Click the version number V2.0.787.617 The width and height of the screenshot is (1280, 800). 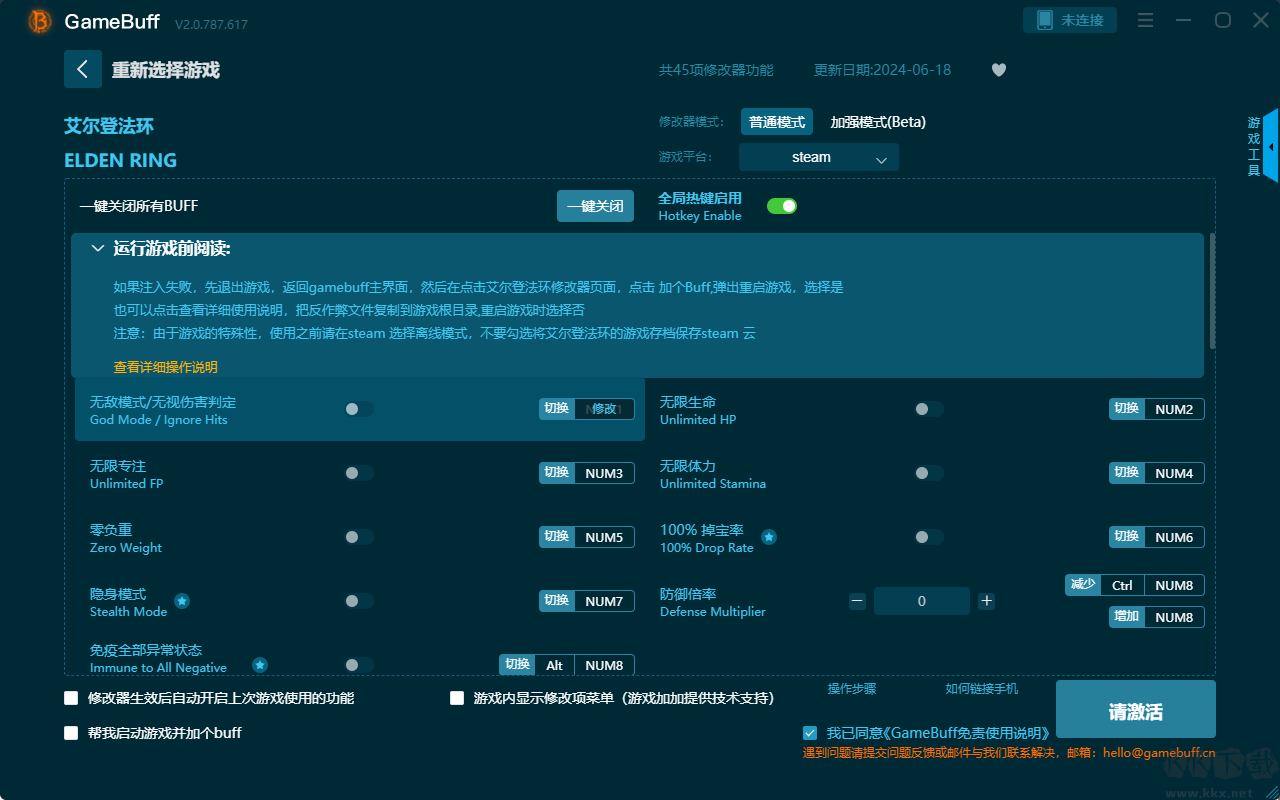pos(211,23)
